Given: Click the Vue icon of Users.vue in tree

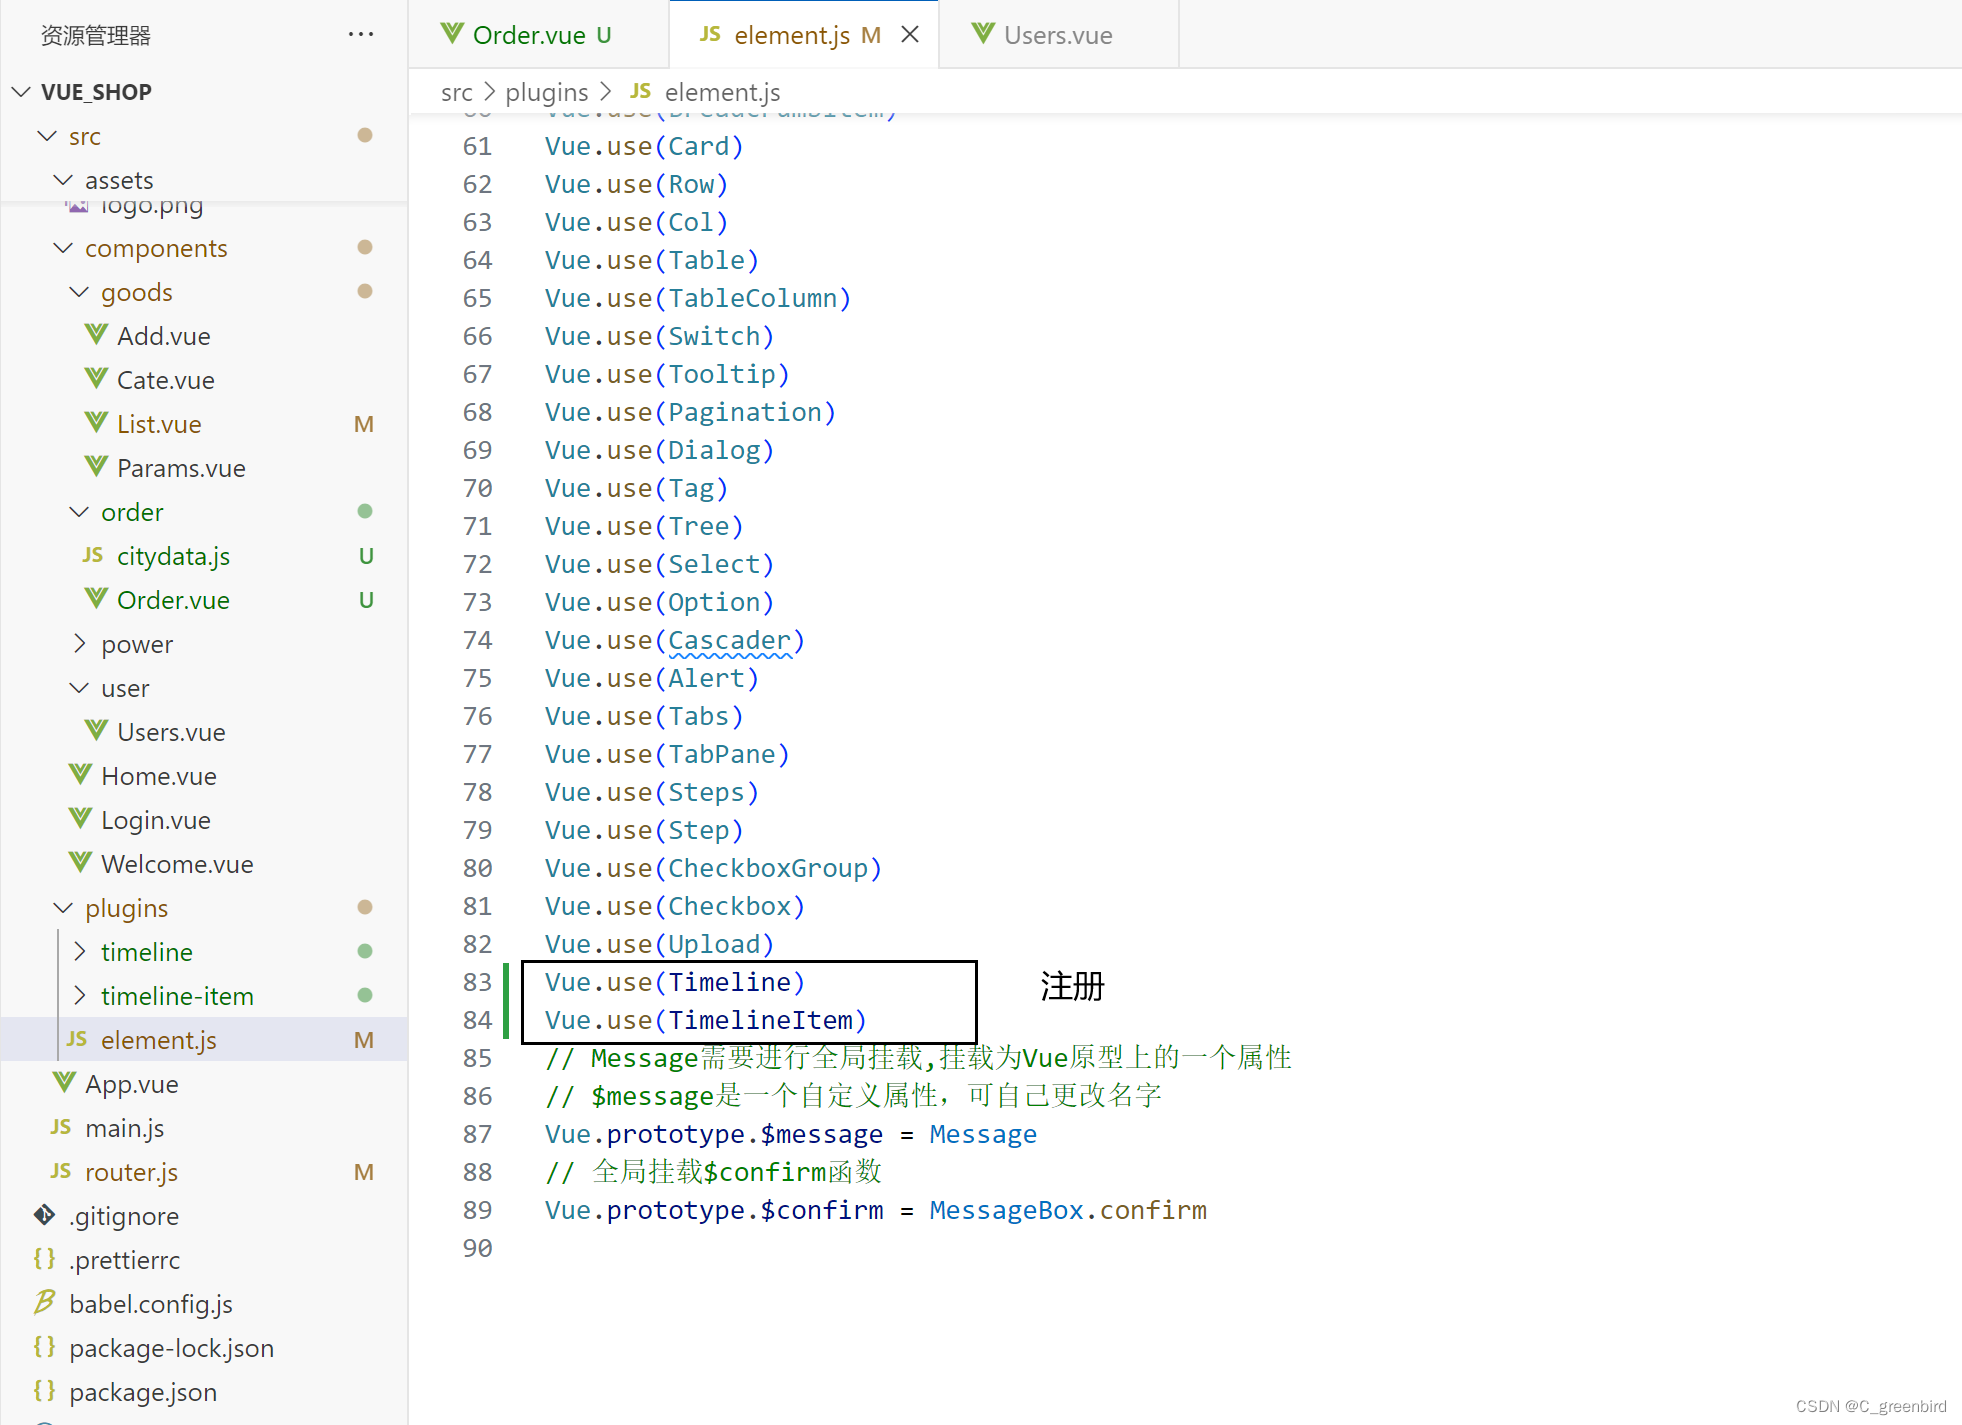Looking at the screenshot, I should coord(96,730).
